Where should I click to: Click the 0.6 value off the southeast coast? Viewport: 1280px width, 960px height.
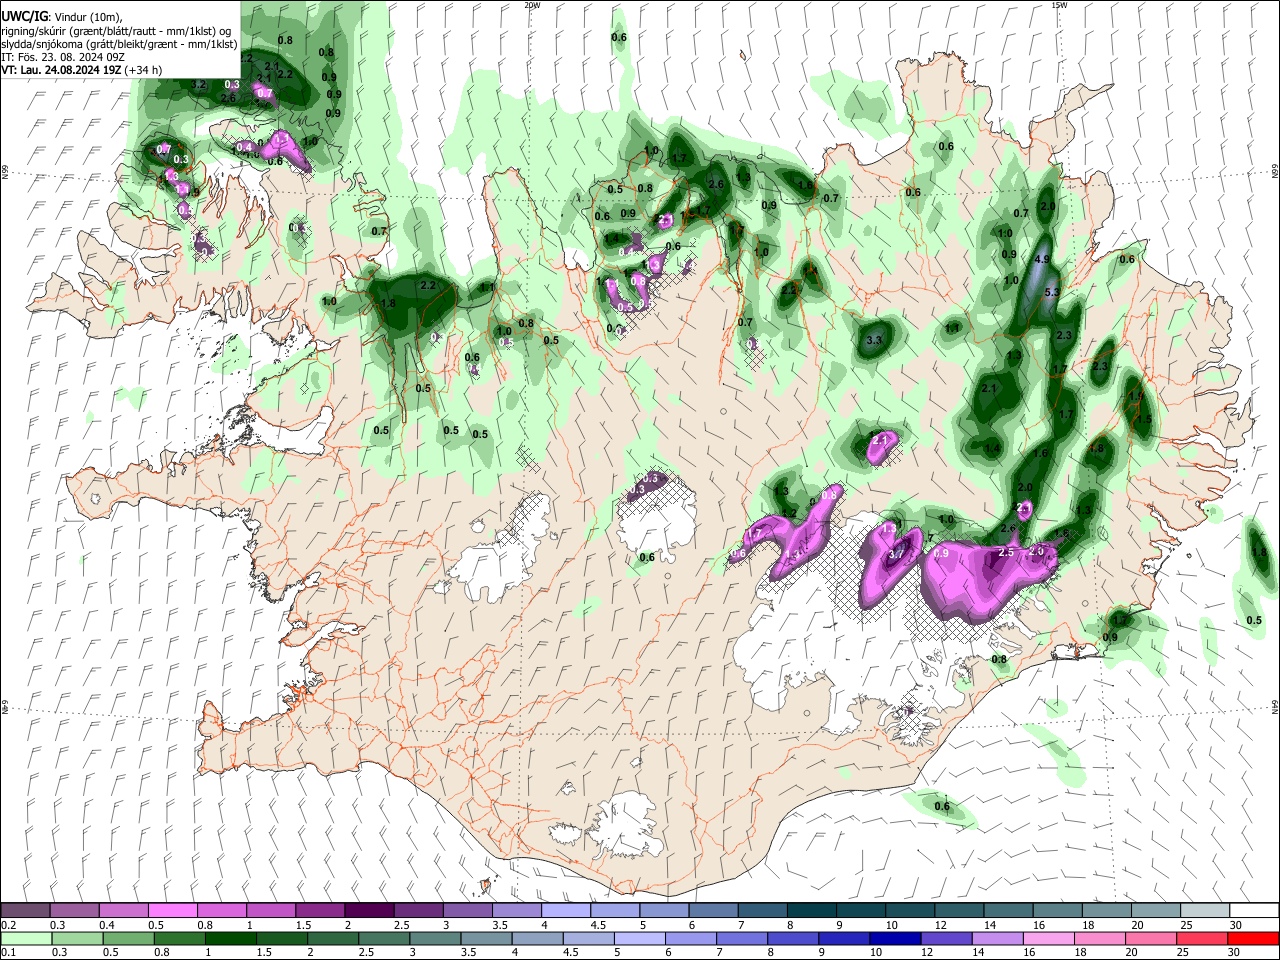(x=942, y=806)
